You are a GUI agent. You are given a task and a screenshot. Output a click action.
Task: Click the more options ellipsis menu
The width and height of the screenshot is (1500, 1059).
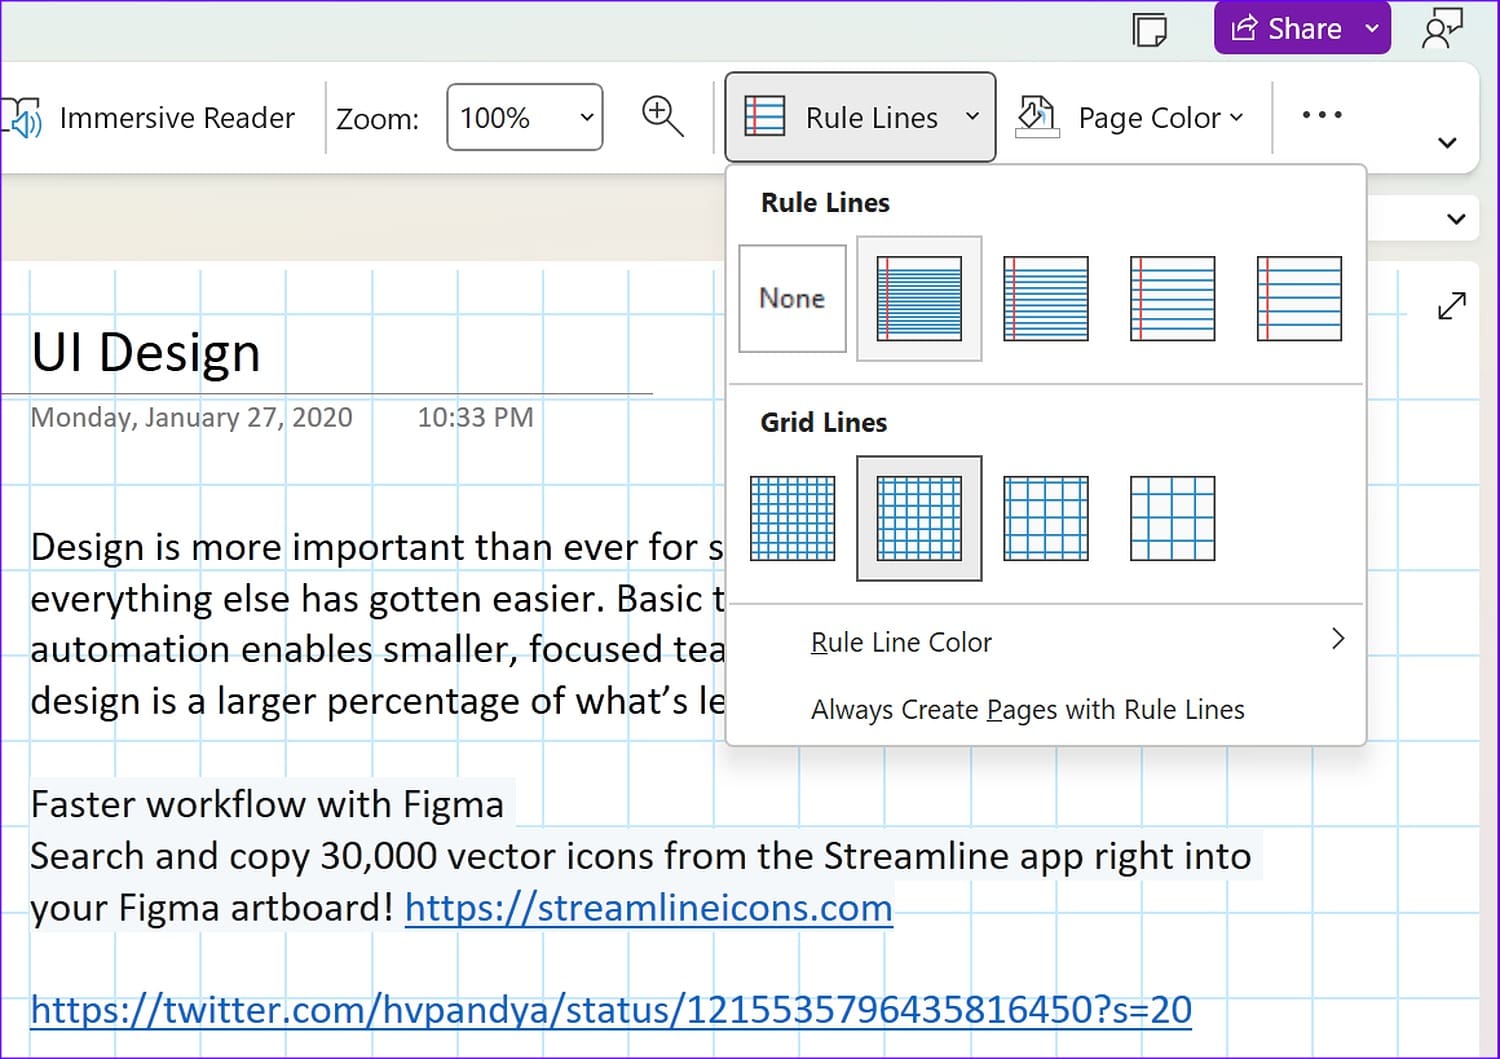1321,116
